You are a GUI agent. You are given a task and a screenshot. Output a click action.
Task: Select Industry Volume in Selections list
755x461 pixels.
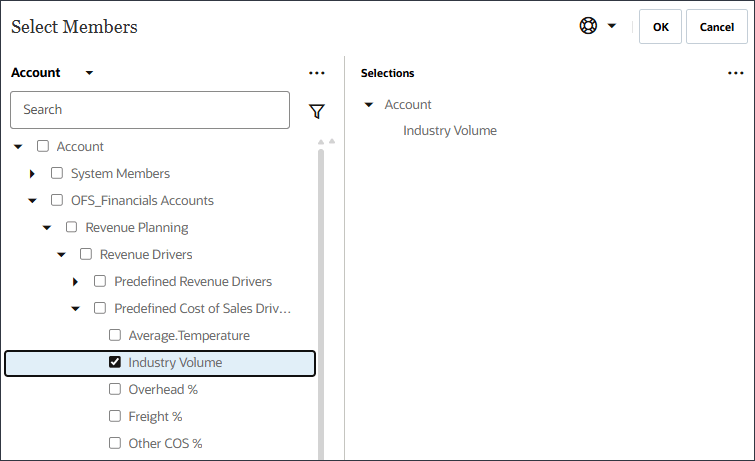click(450, 131)
